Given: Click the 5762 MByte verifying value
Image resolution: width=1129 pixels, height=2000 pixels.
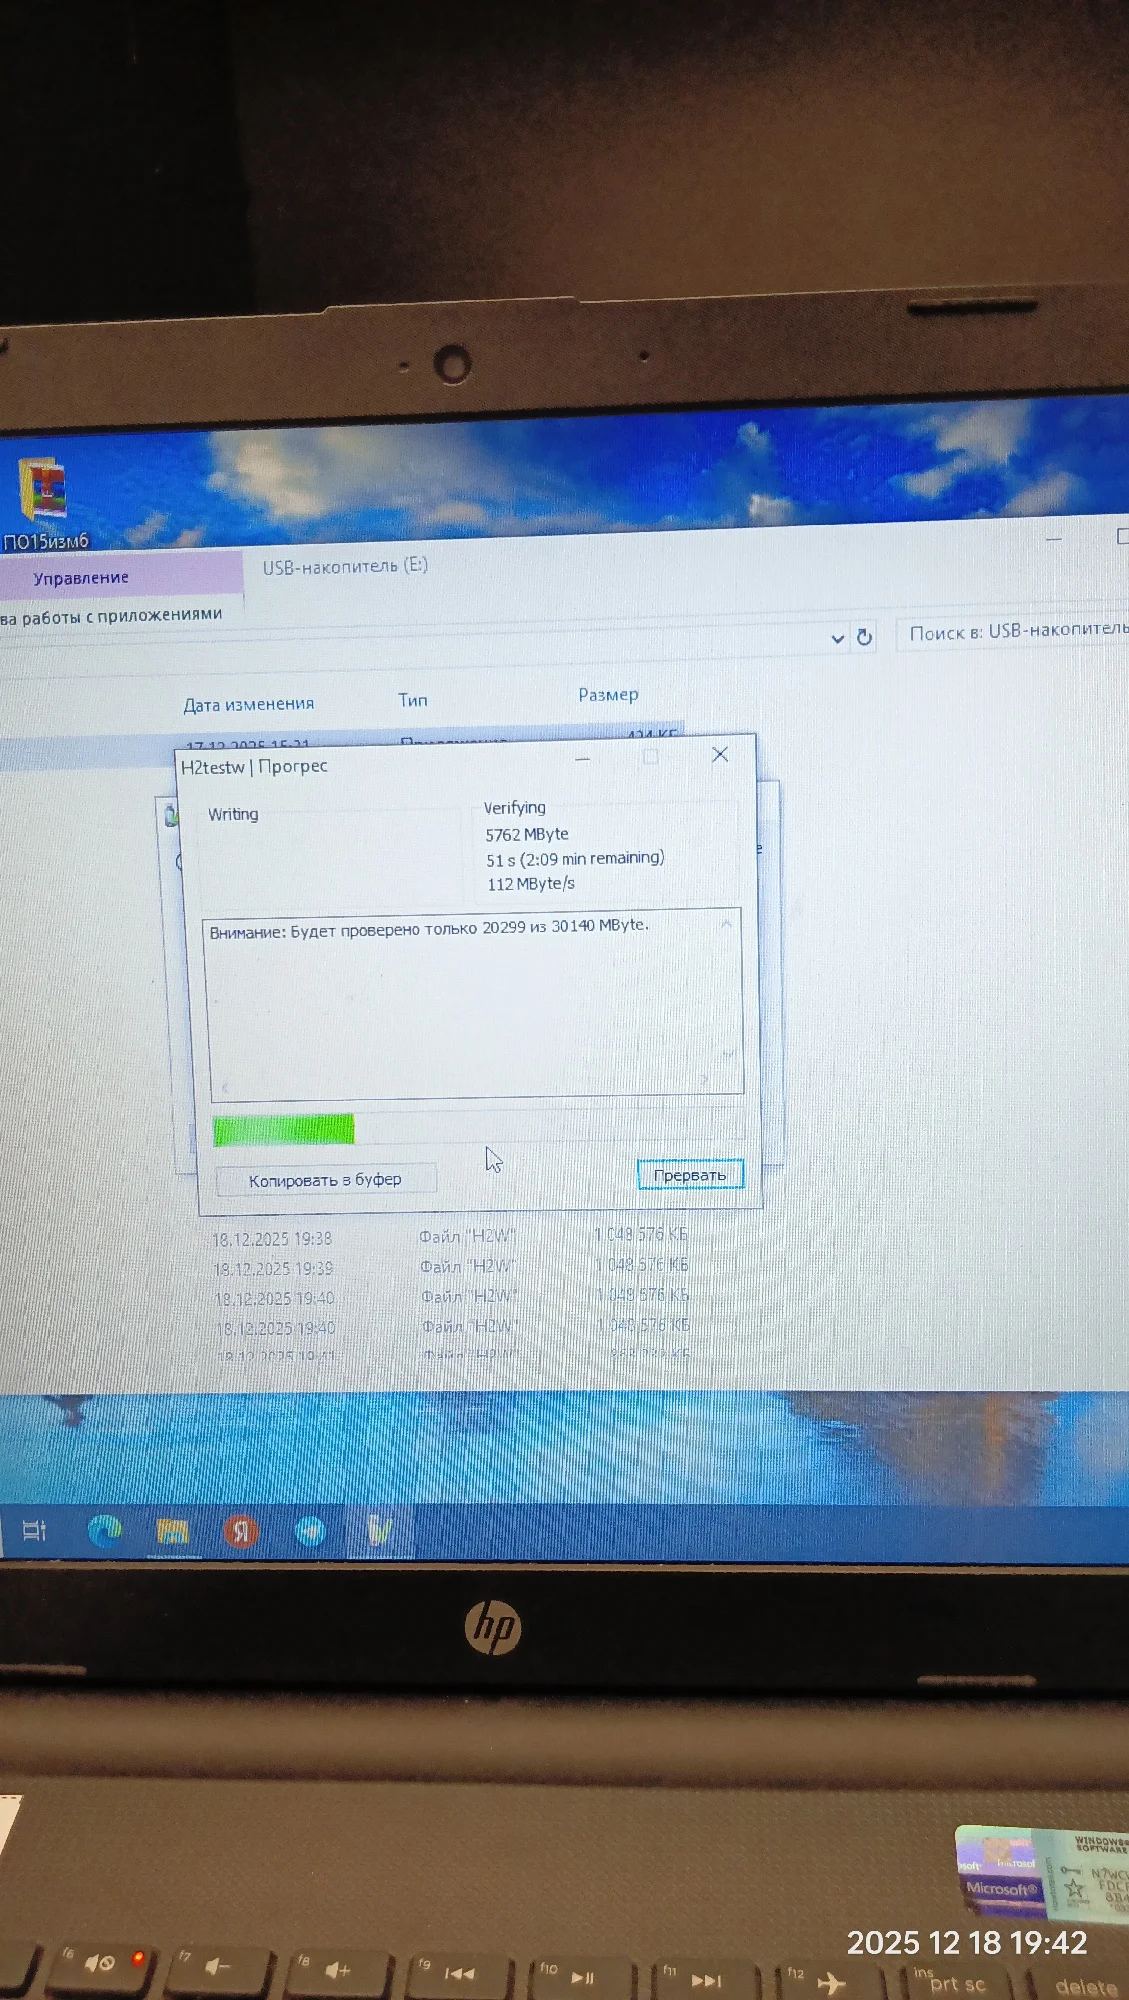Looking at the screenshot, I should pos(527,834).
